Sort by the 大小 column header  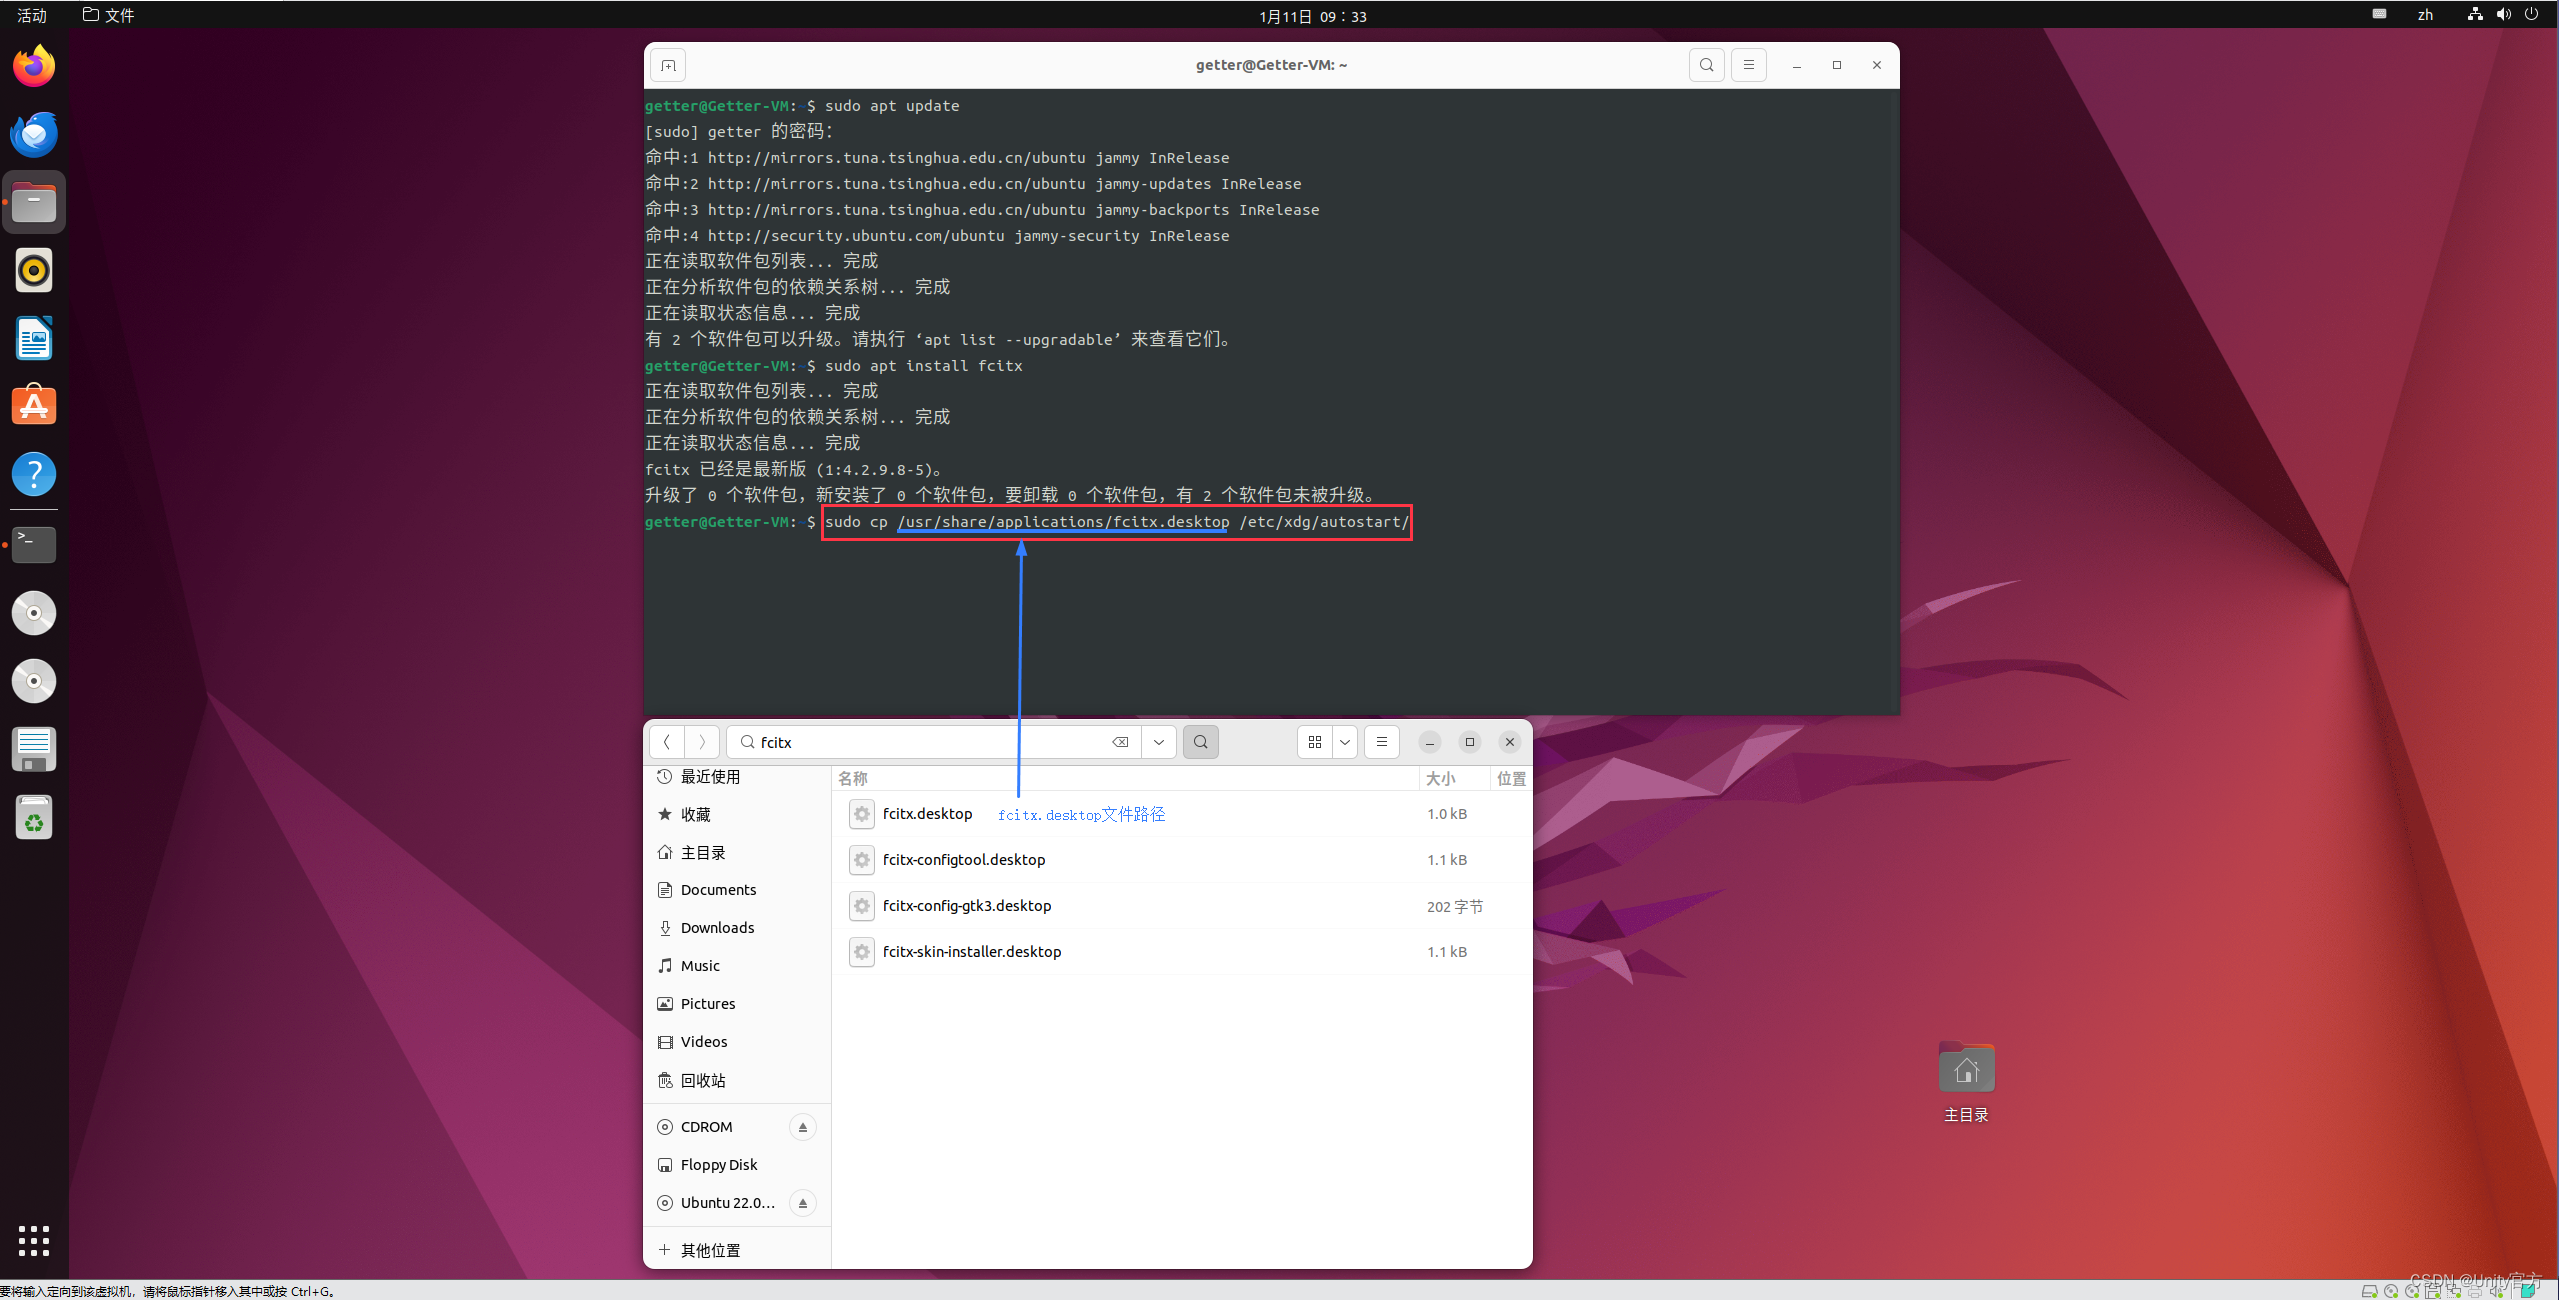coord(1439,779)
